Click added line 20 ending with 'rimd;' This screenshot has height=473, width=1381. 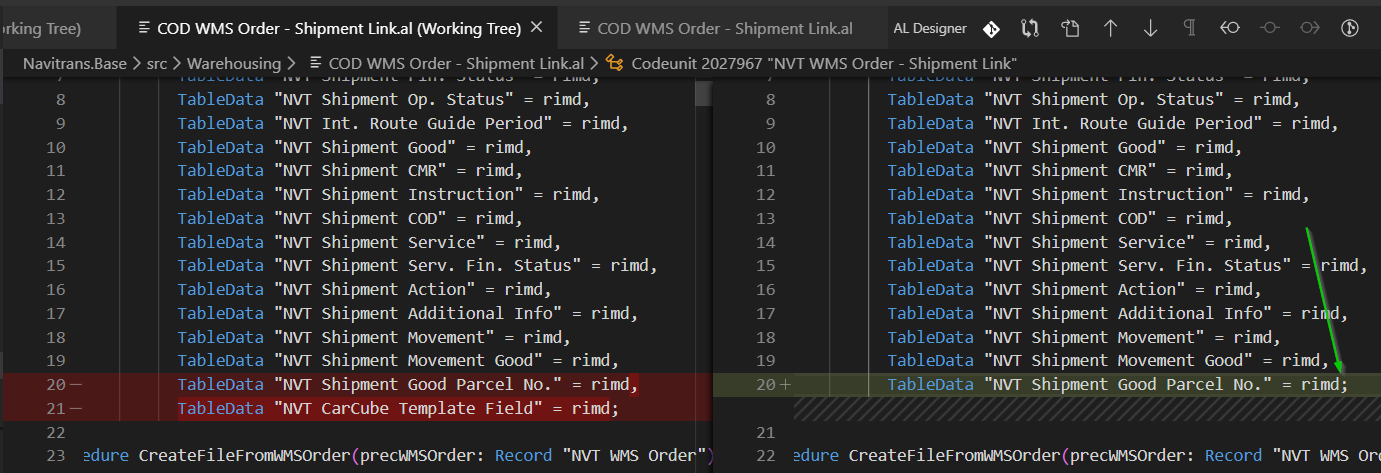[1118, 384]
